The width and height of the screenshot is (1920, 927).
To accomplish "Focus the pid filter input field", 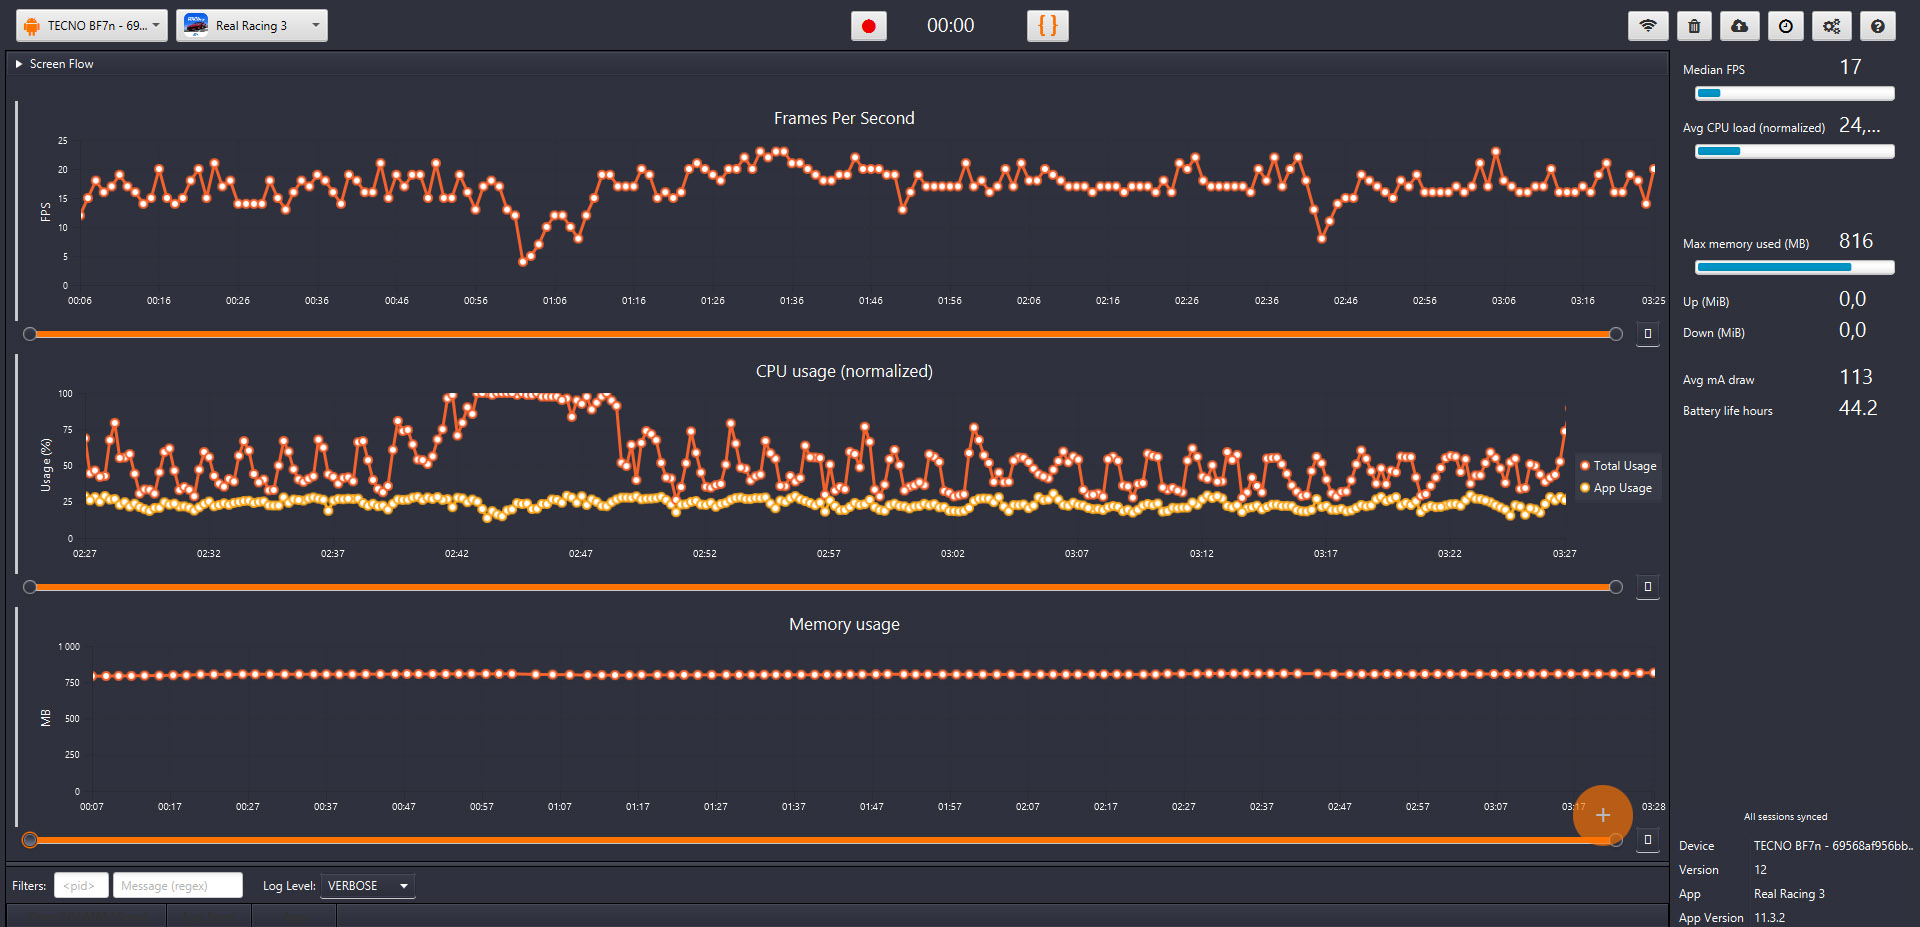I will point(80,886).
